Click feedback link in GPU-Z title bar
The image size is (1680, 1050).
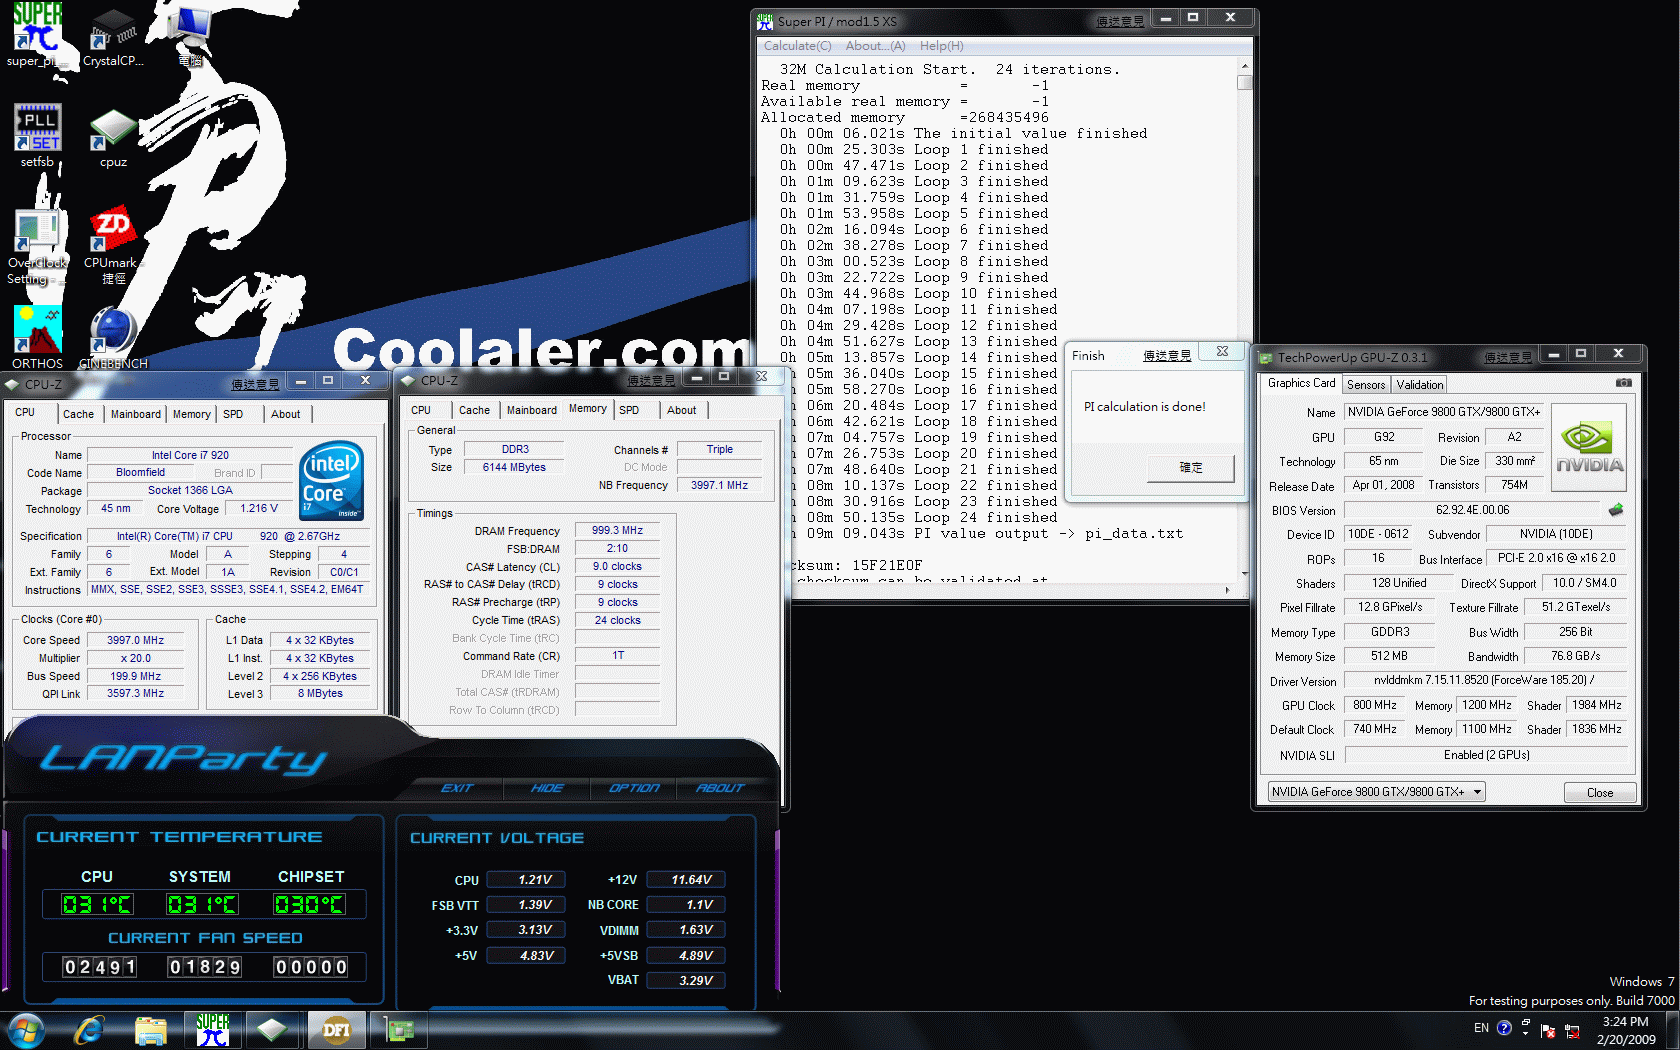click(1508, 357)
